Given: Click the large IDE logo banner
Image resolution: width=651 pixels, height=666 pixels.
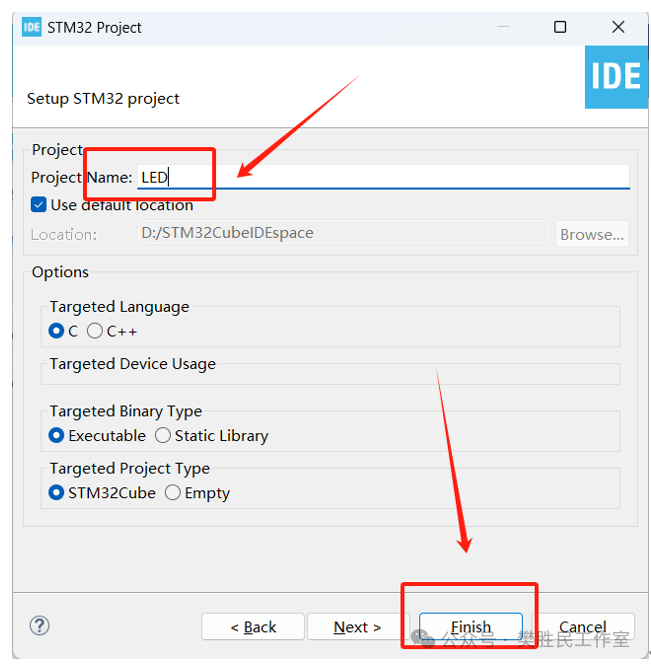Looking at the screenshot, I should click(616, 77).
